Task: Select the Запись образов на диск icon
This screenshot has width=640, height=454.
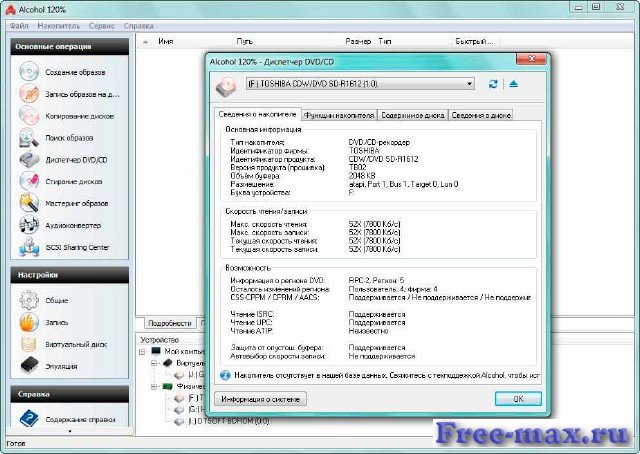Action: pos(29,93)
